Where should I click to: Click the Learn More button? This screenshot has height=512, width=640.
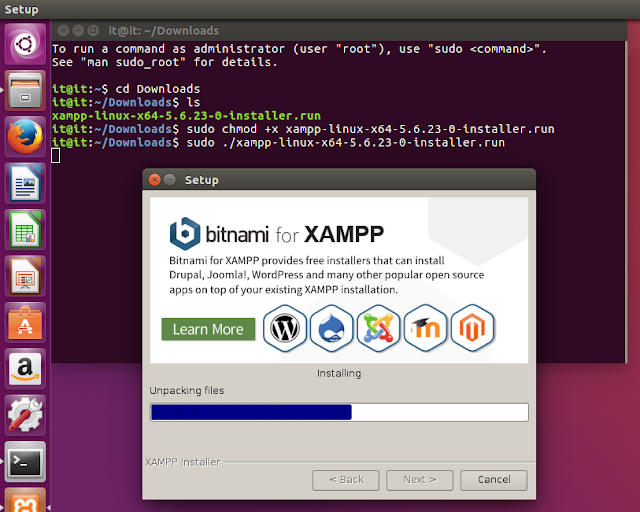coord(208,329)
